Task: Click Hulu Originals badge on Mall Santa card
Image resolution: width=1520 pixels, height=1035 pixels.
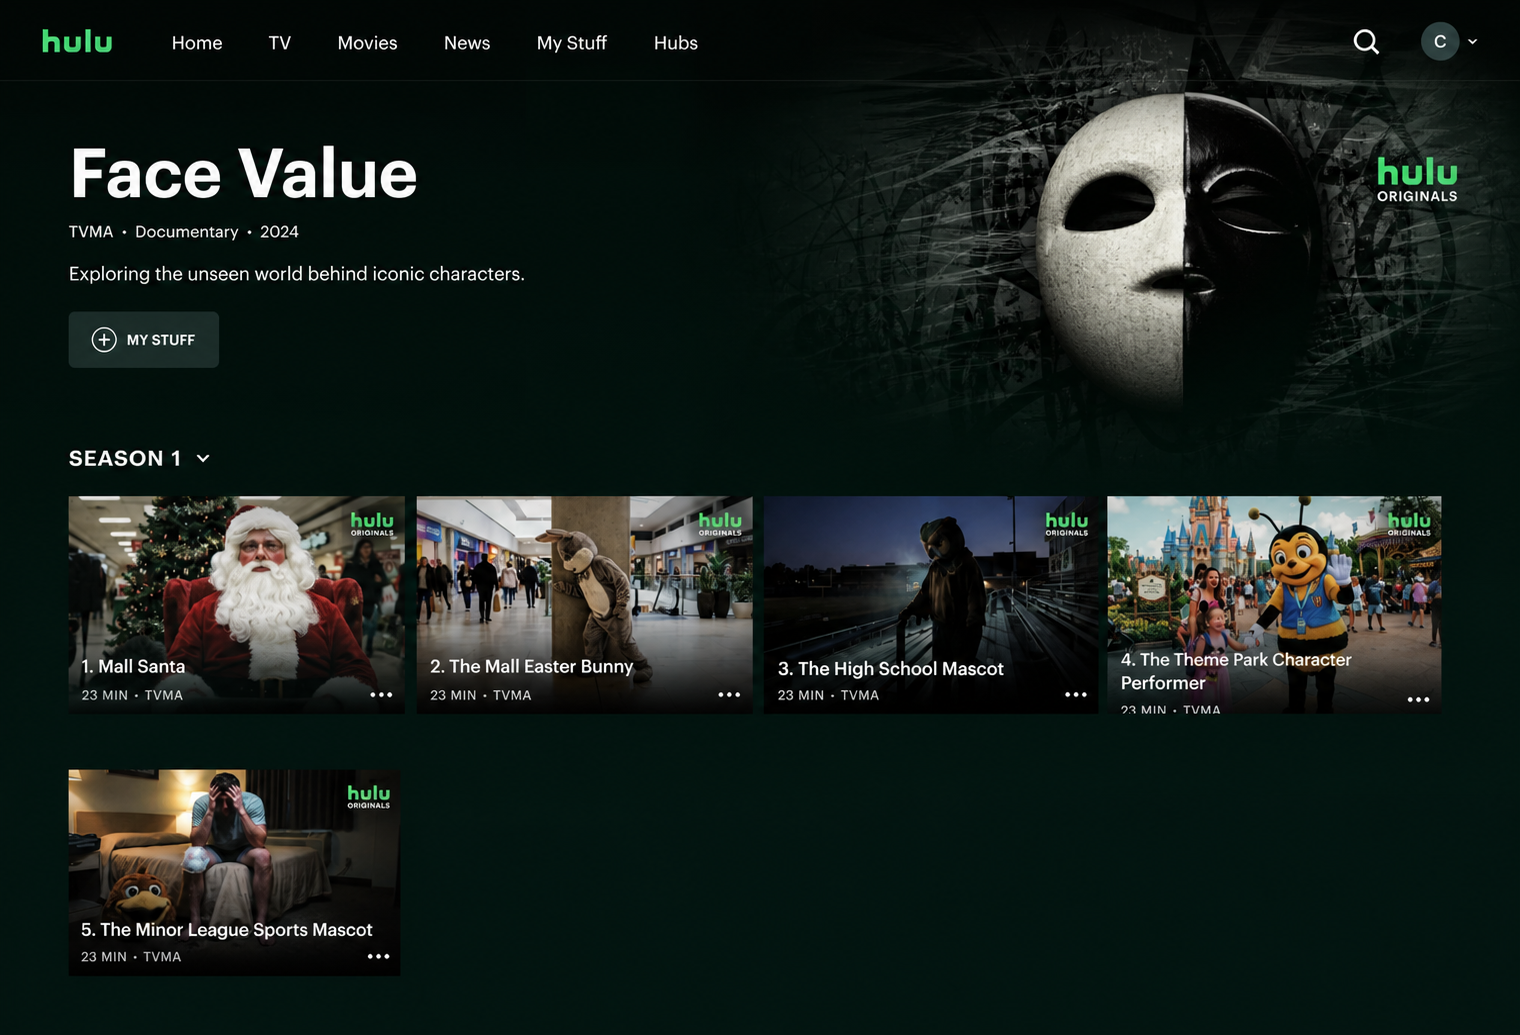Action: [x=372, y=524]
